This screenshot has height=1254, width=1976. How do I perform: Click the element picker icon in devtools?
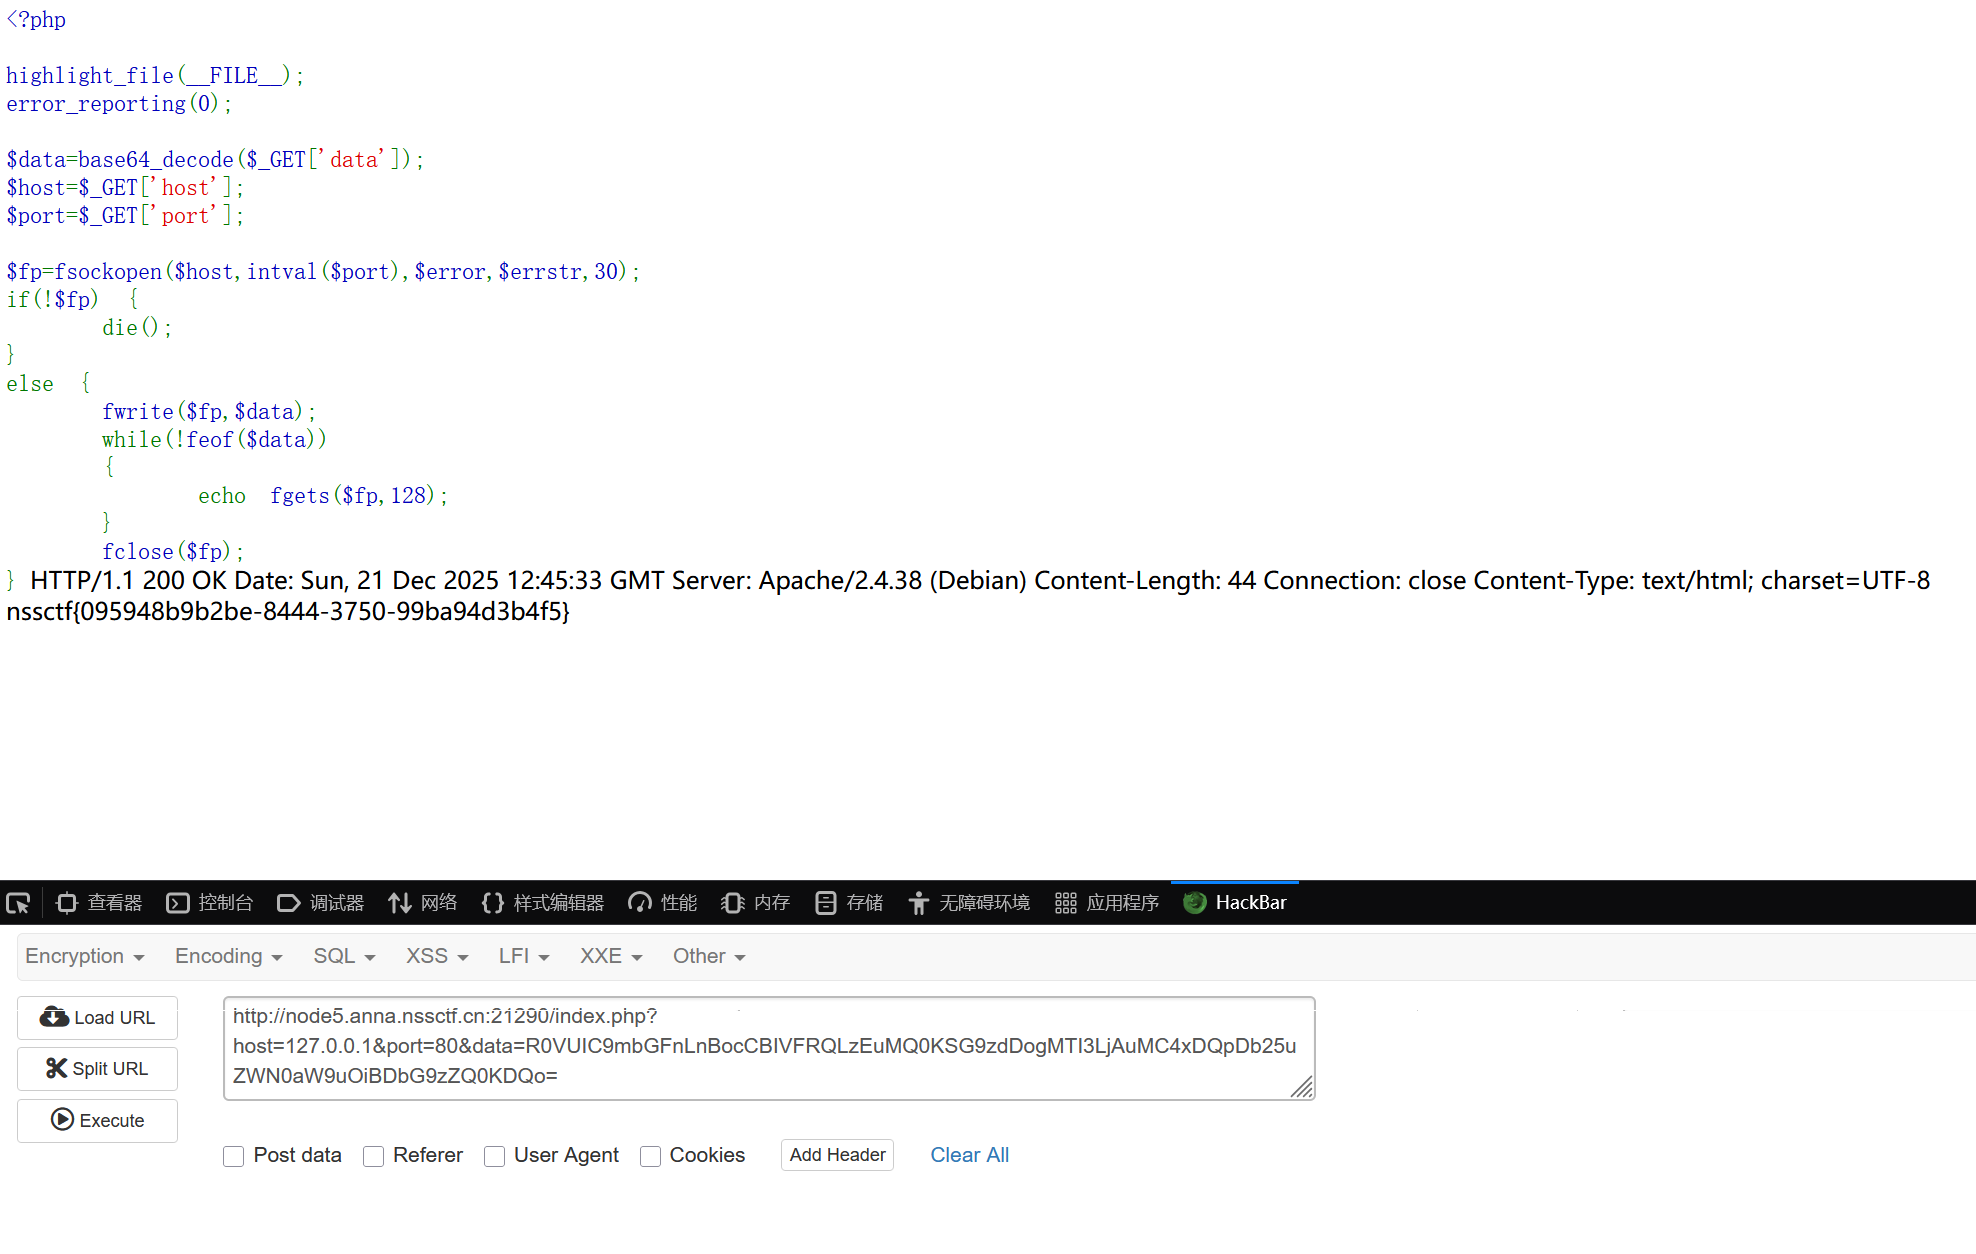[19, 903]
